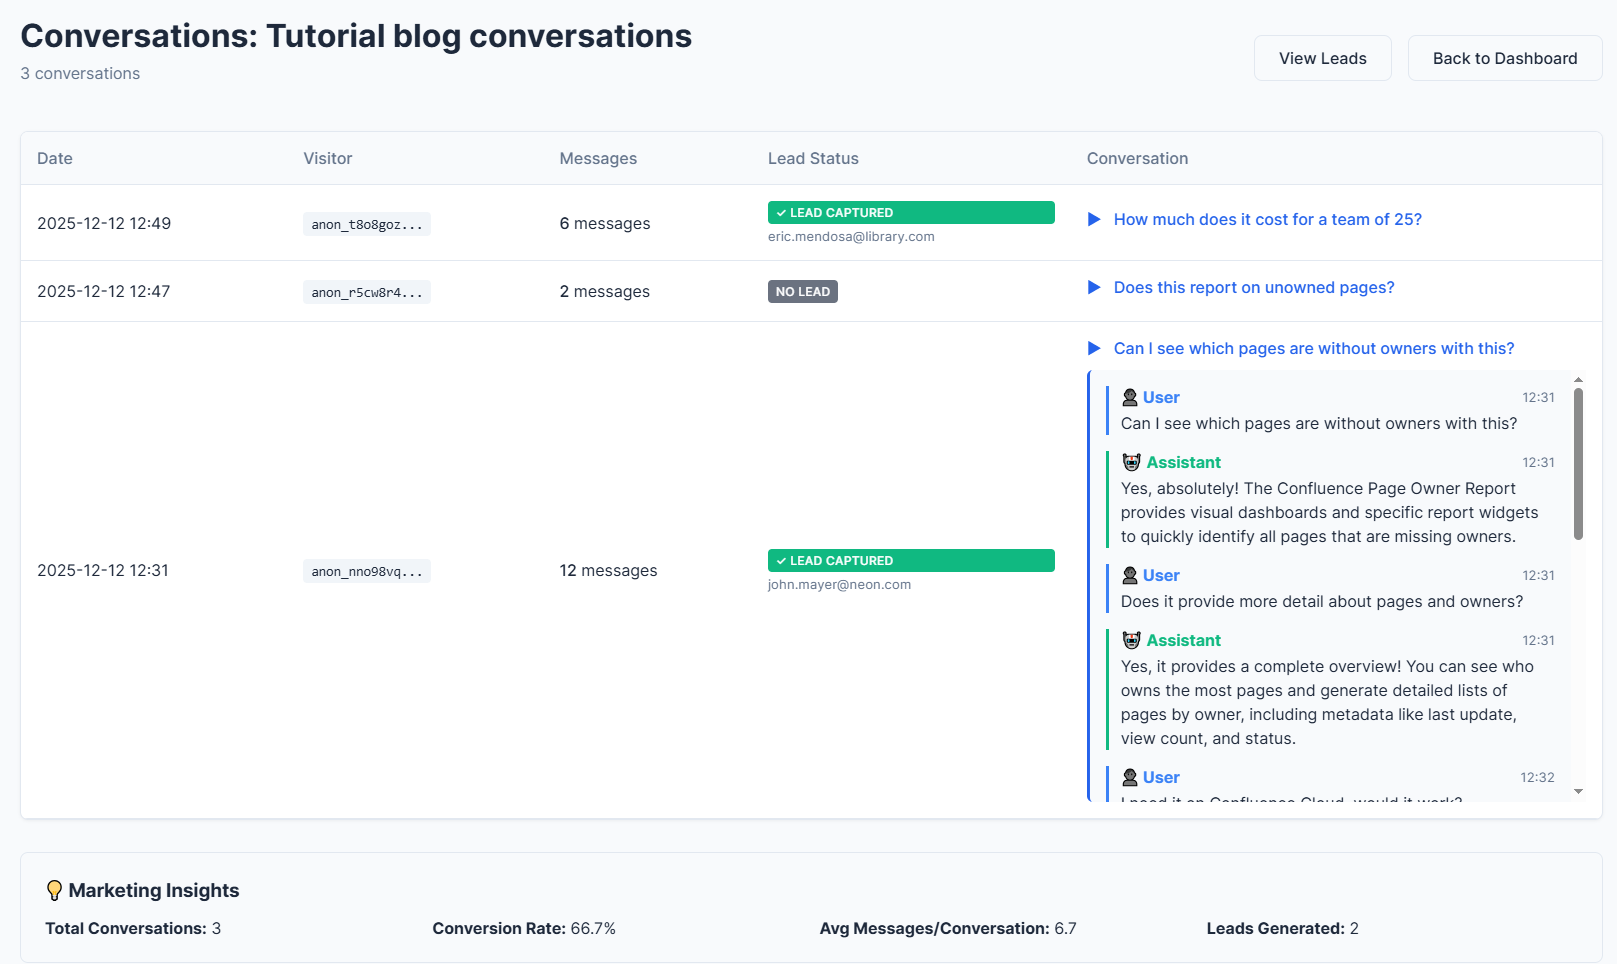
Task: Click the robot Assistant icon in first reply
Action: [1131, 462]
